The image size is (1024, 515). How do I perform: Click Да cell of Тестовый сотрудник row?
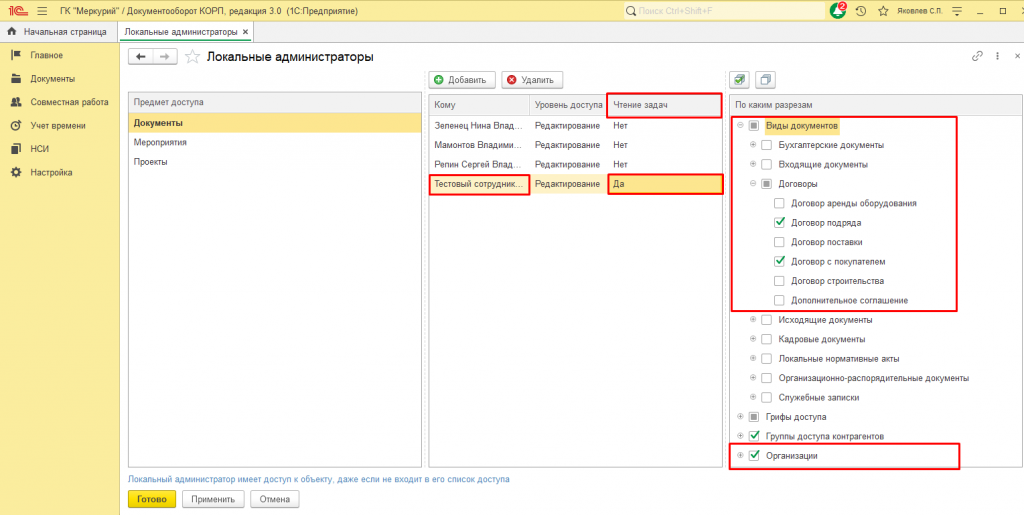[x=665, y=185]
